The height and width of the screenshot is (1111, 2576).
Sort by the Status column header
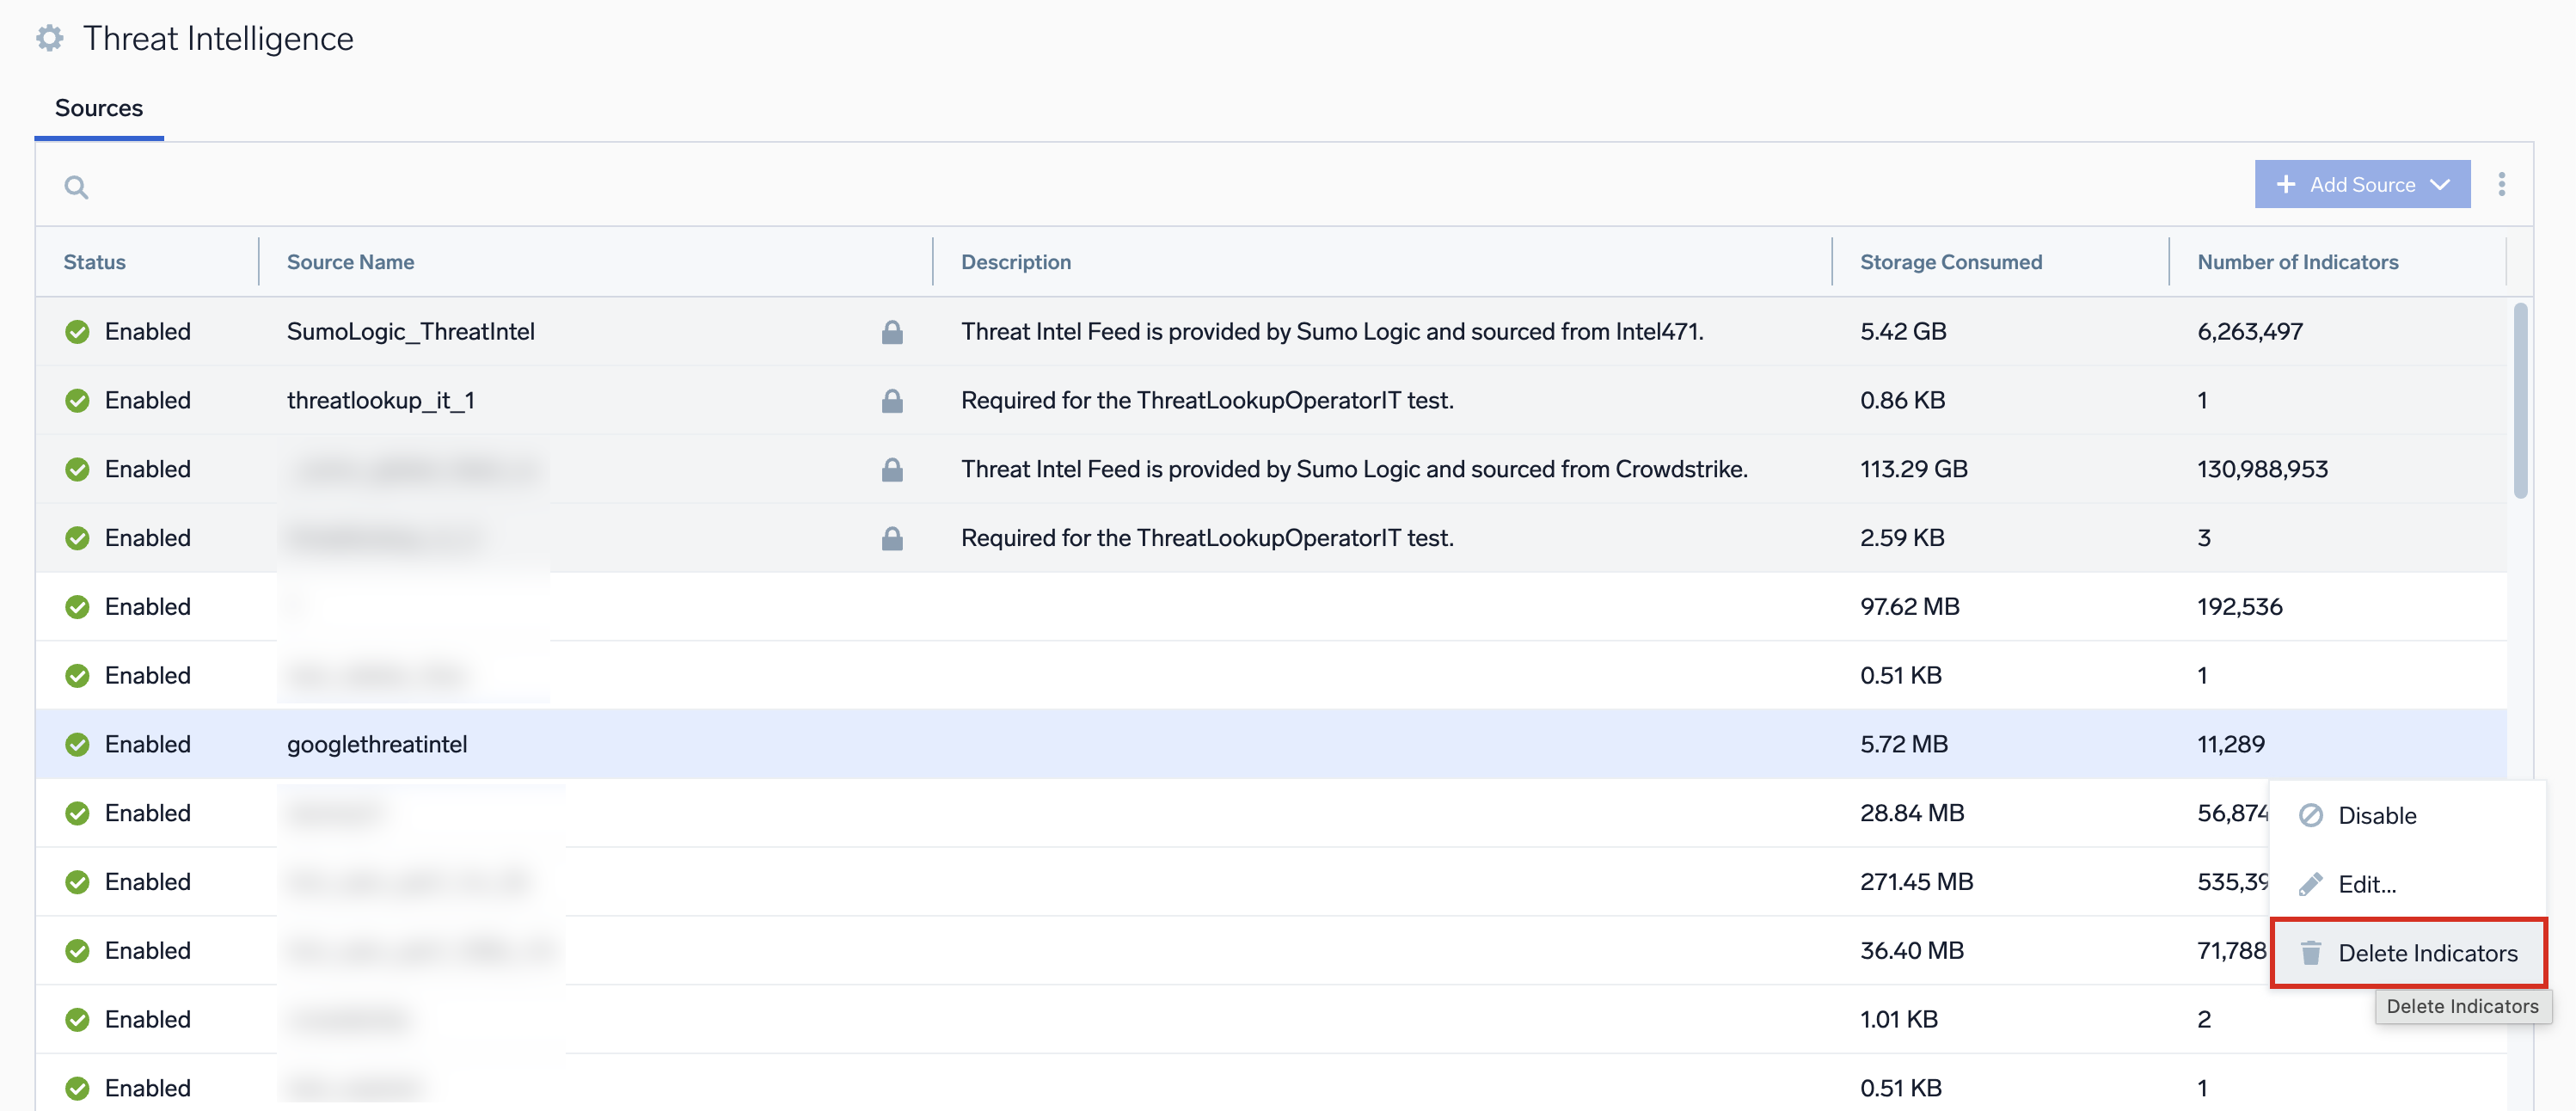click(x=95, y=262)
